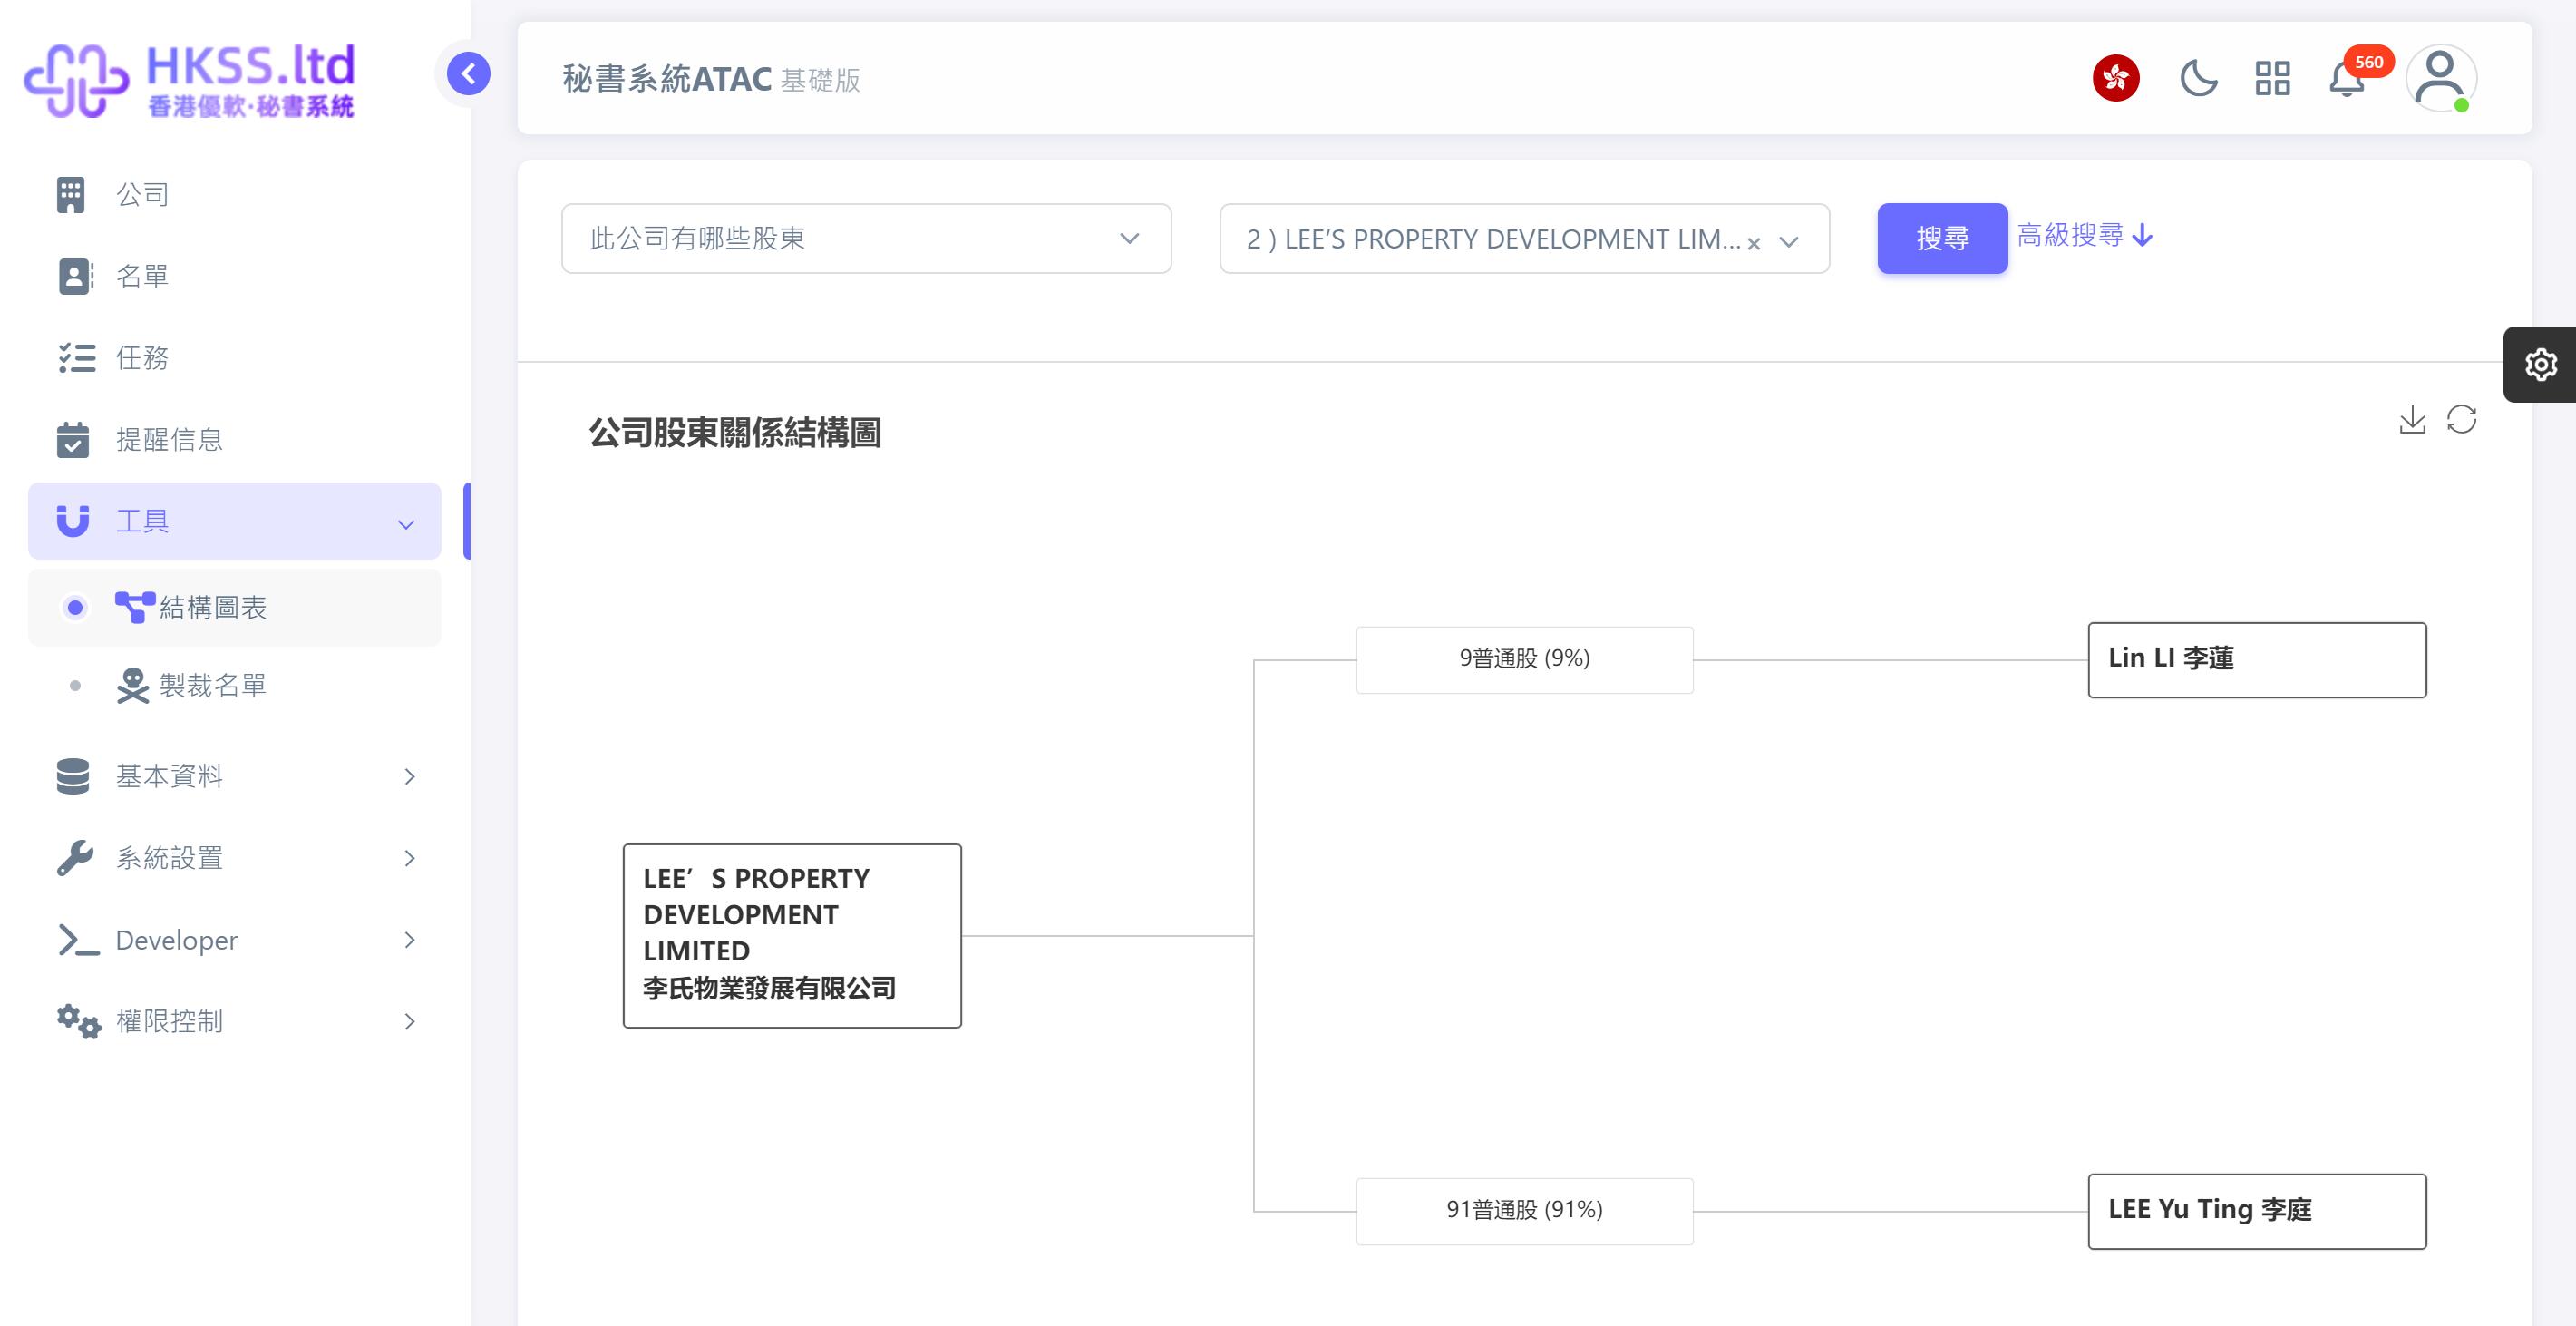Image resolution: width=2576 pixels, height=1326 pixels.
Task: Click the 91普通股 (91%) share label
Action: 1524,1211
